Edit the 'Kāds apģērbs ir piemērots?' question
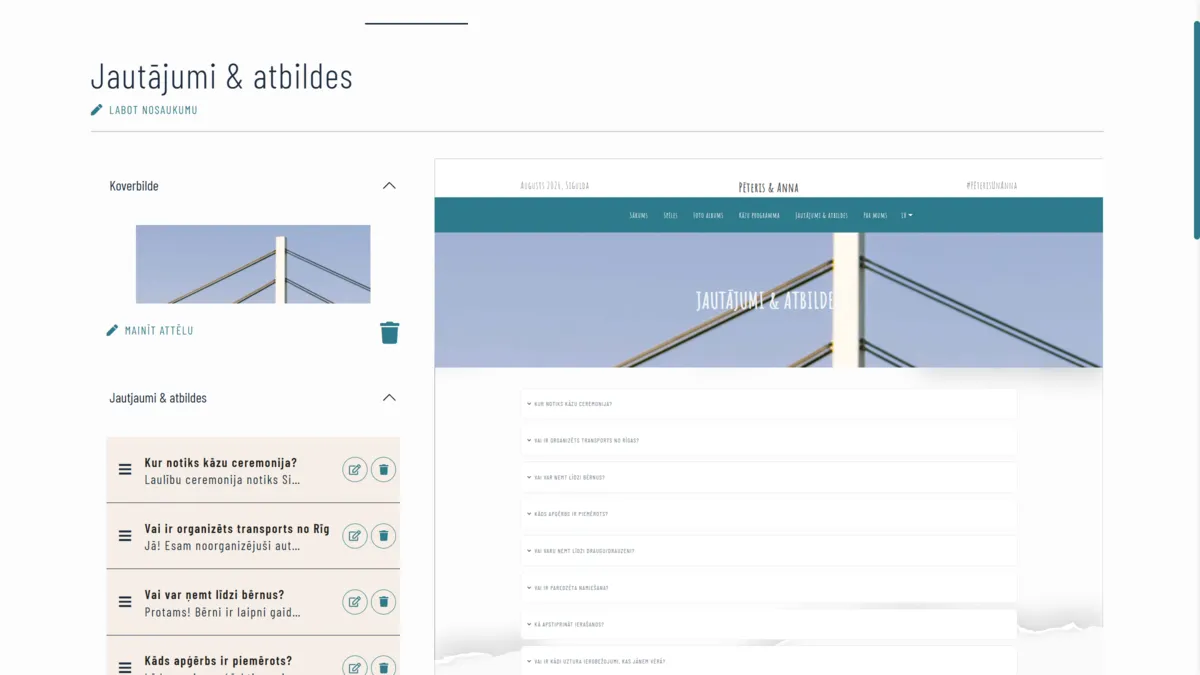 tap(355, 666)
